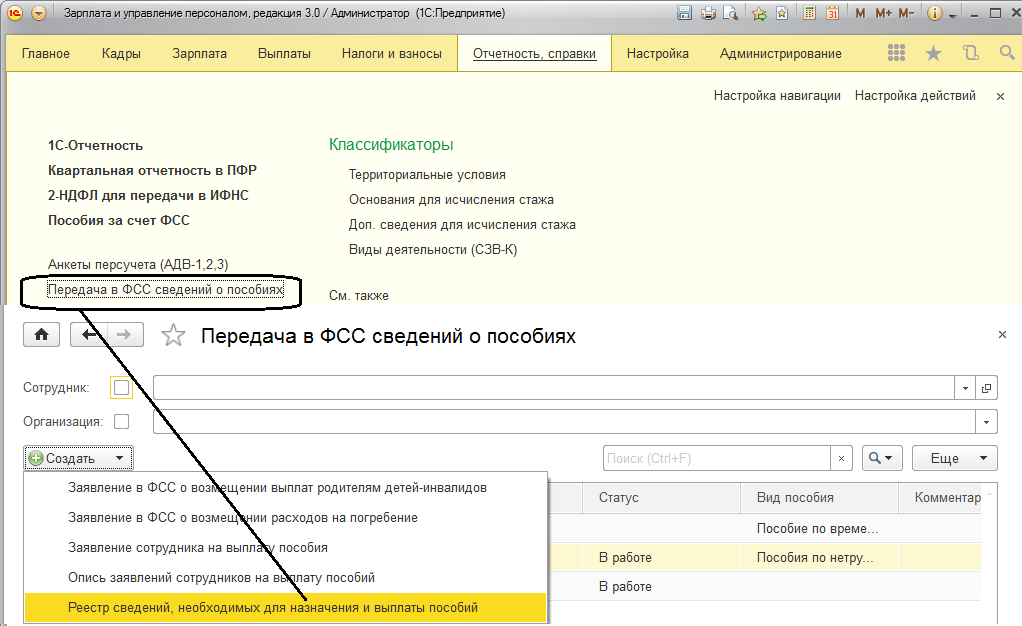Click the home button in form toolbar
The height and width of the screenshot is (626, 1022).
point(41,335)
